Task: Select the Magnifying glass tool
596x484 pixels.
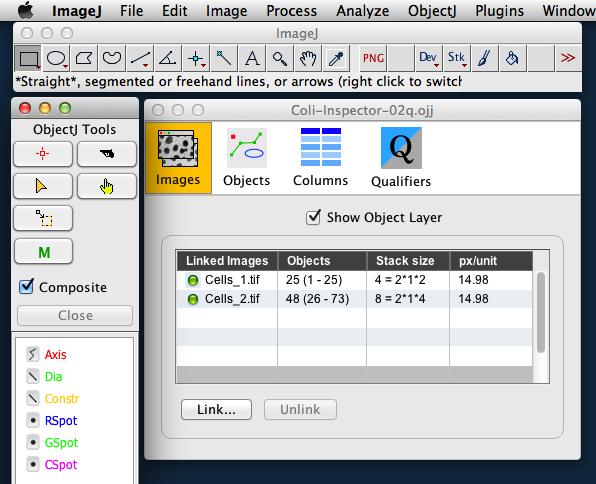Action: point(280,58)
